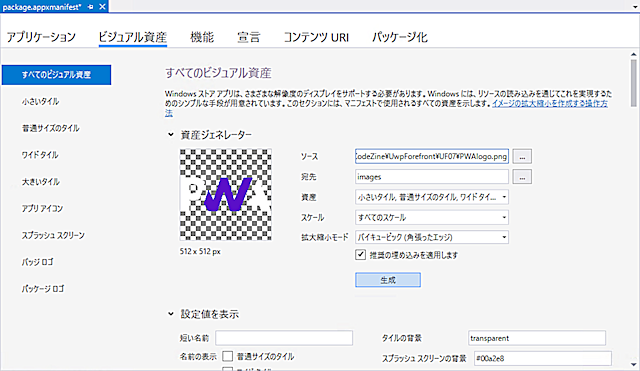Click the スプラッシュ スクリーンの背景 color field
The width and height of the screenshot is (640, 371).
click(542, 358)
